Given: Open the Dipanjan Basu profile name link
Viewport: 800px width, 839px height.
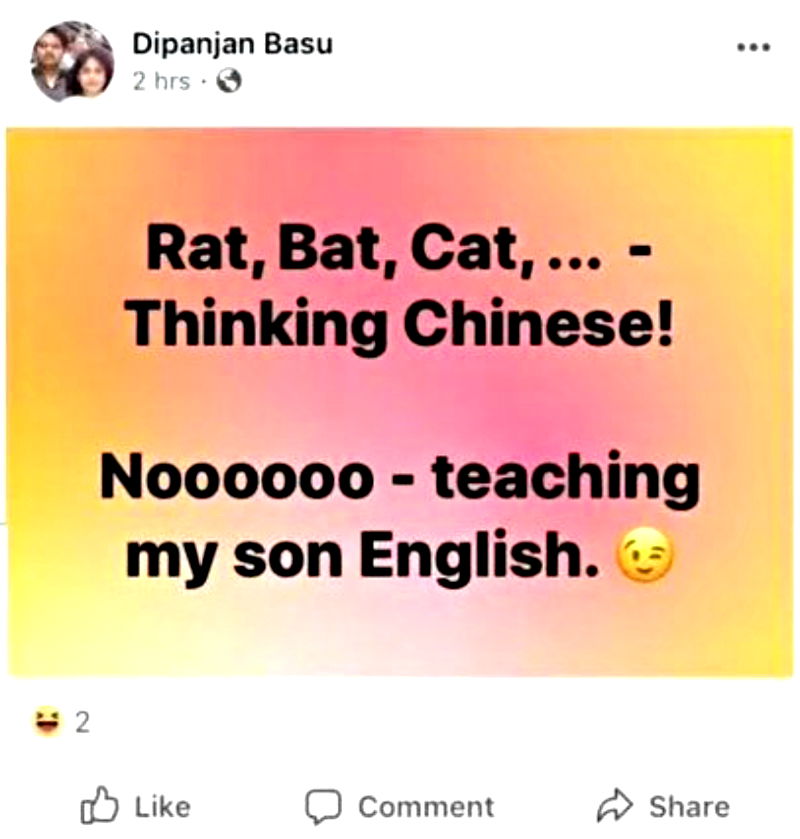Looking at the screenshot, I should 233,43.
